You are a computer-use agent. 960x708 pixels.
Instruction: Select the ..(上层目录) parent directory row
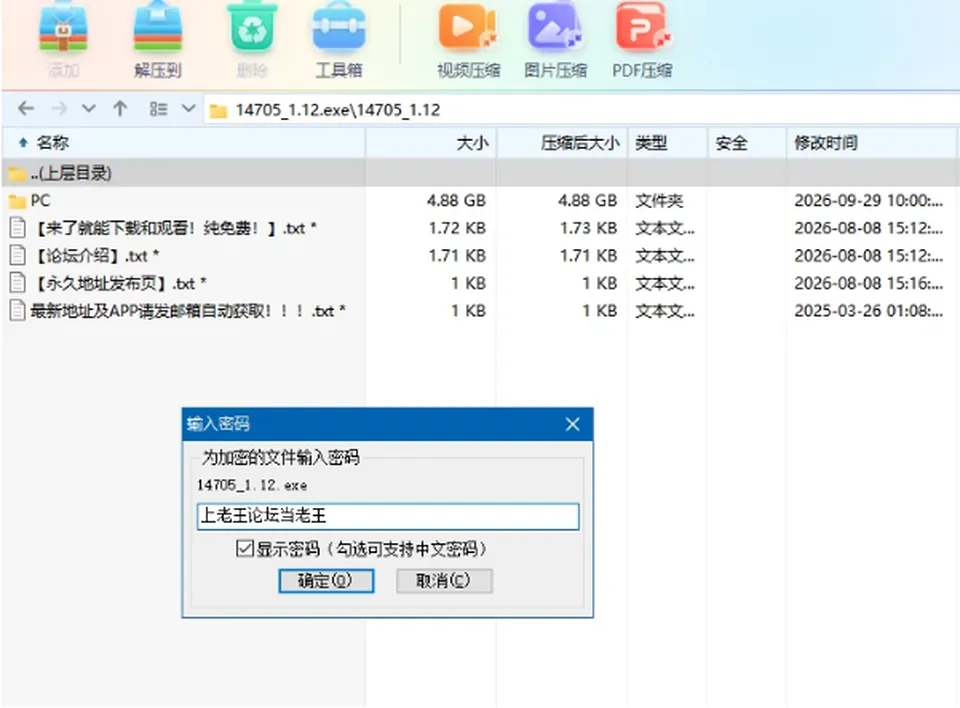click(x=479, y=173)
